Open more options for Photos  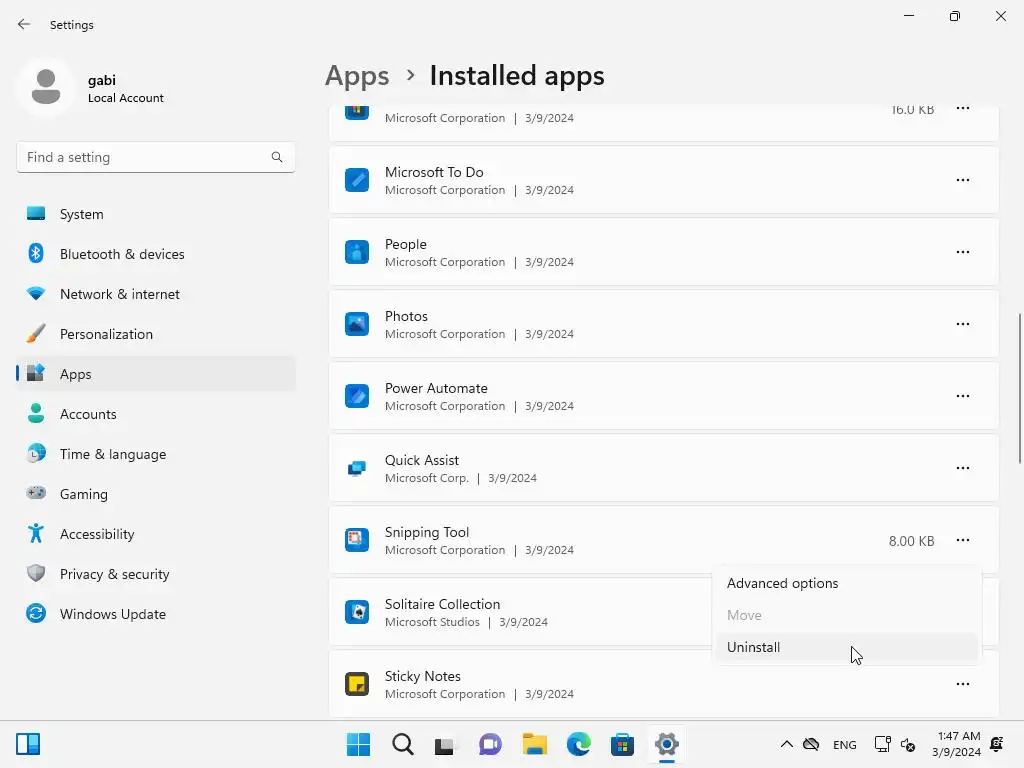click(x=963, y=324)
